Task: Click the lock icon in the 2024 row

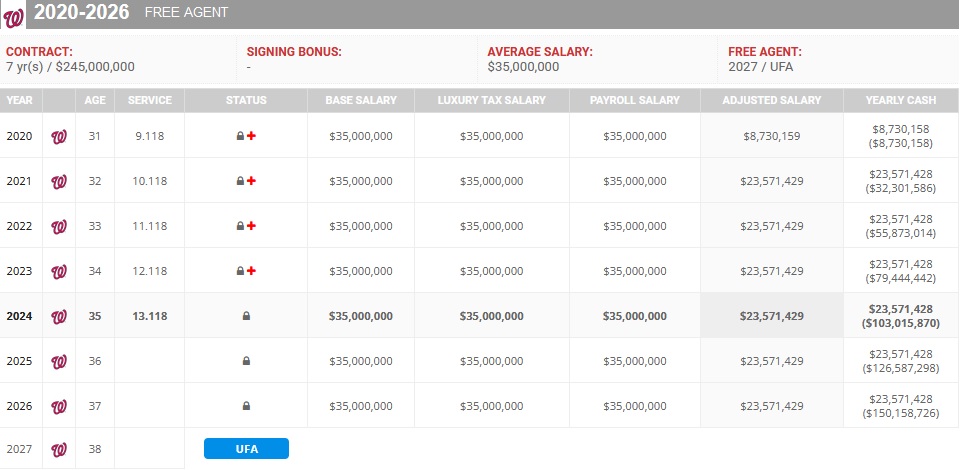Action: [246, 316]
